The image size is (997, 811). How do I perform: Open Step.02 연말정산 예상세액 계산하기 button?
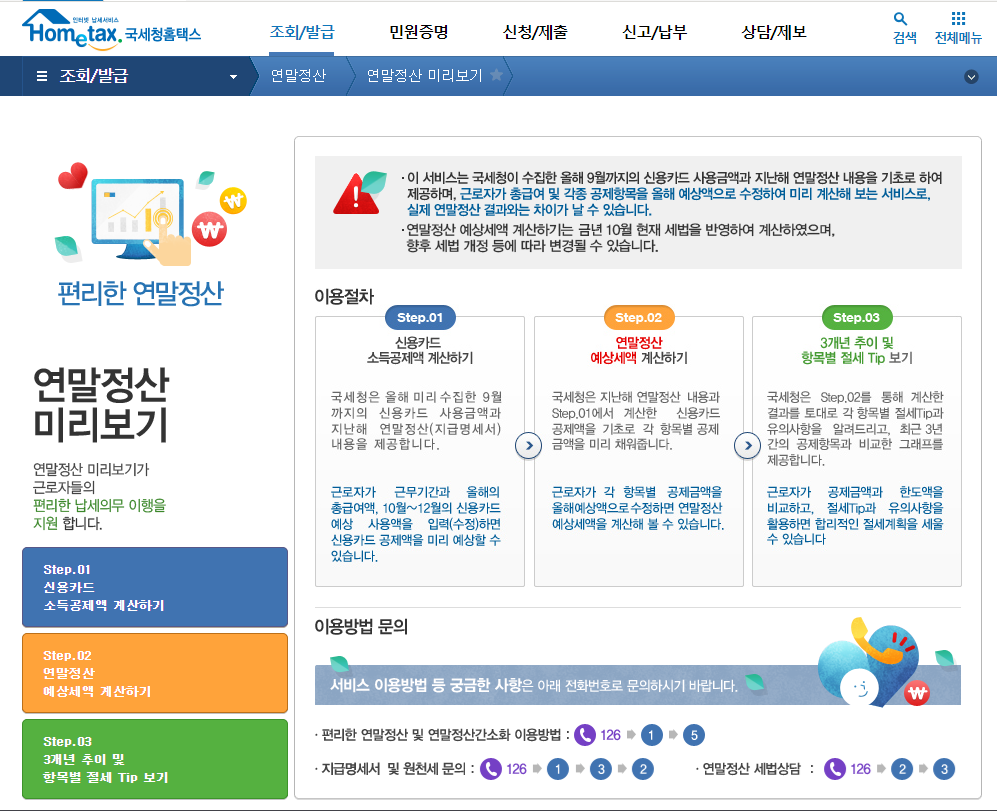[155, 673]
